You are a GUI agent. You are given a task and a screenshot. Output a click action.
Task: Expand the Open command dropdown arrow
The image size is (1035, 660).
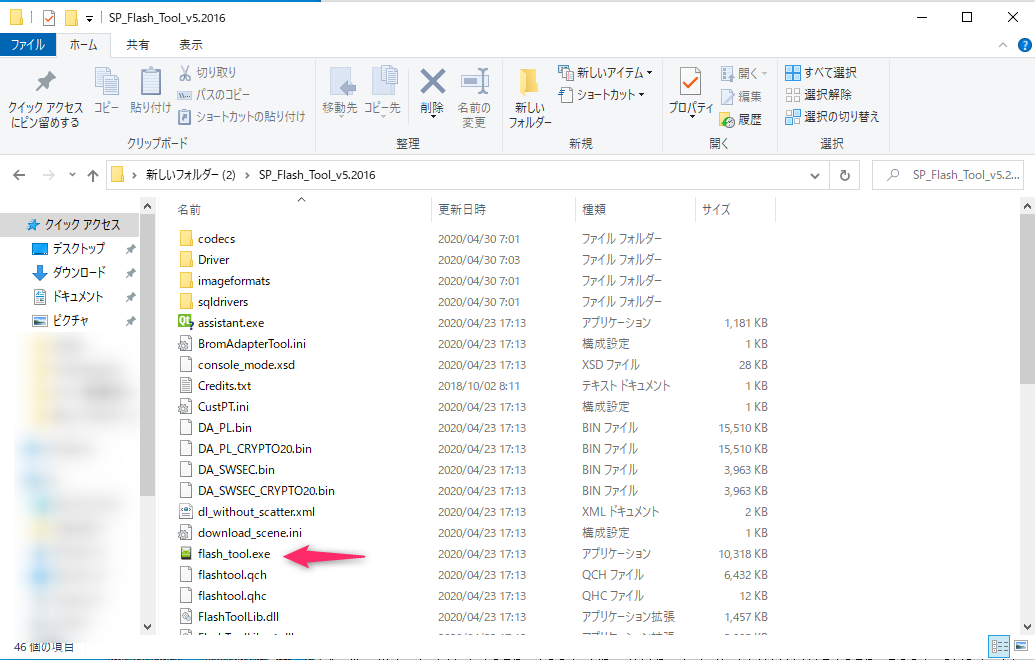coord(764,73)
